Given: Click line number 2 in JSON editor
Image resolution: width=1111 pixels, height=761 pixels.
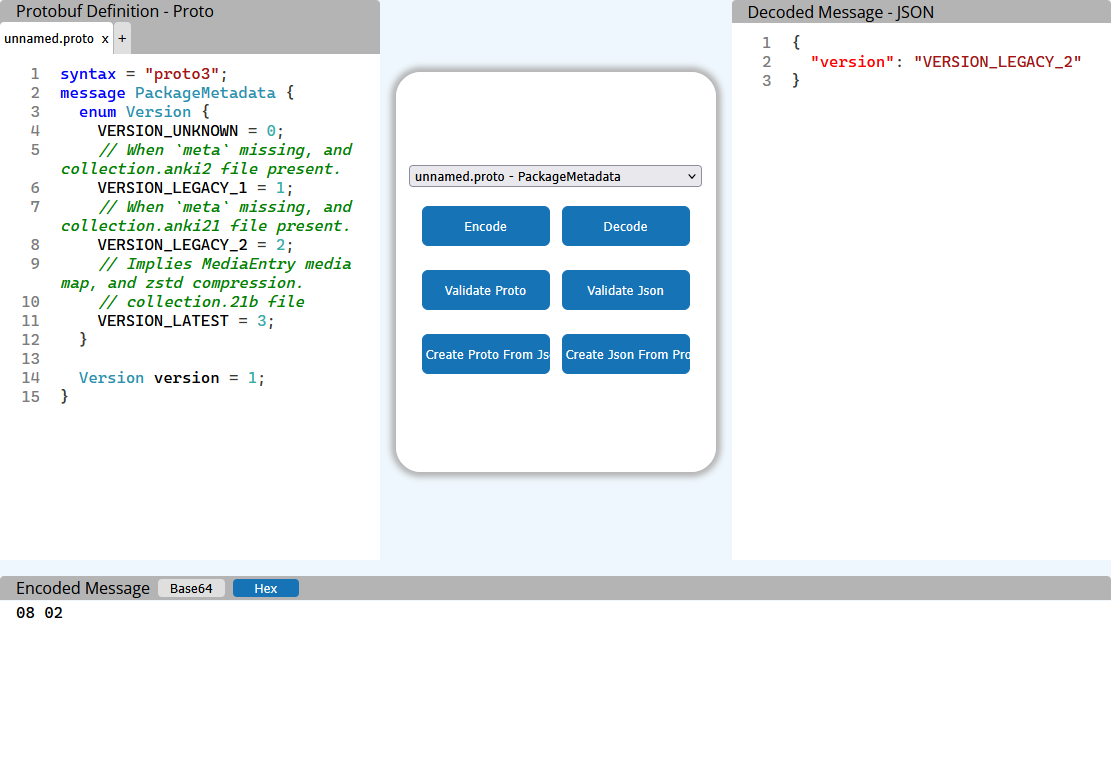Looking at the screenshot, I should click(x=767, y=62).
